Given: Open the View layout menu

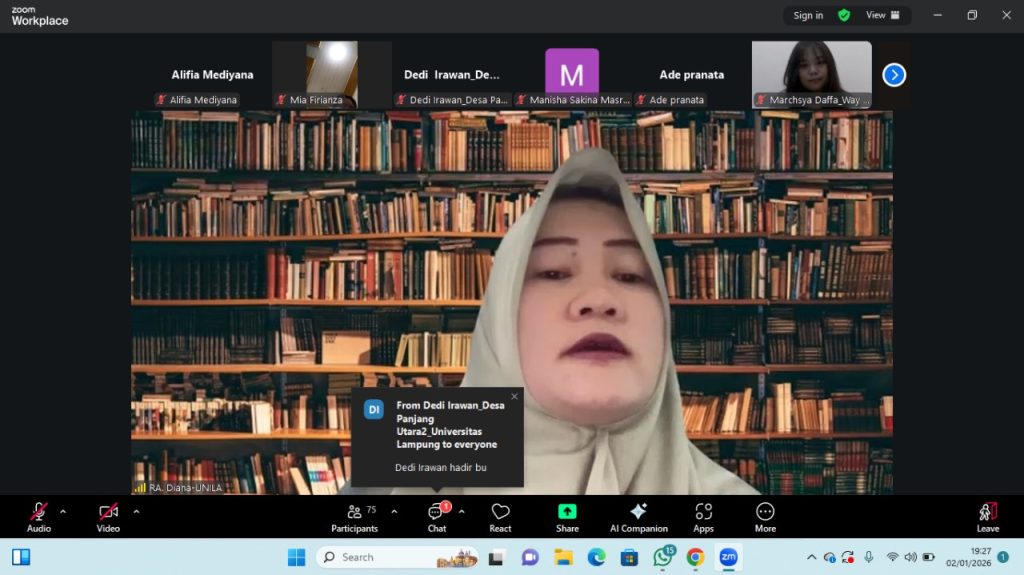Looking at the screenshot, I should (x=882, y=15).
